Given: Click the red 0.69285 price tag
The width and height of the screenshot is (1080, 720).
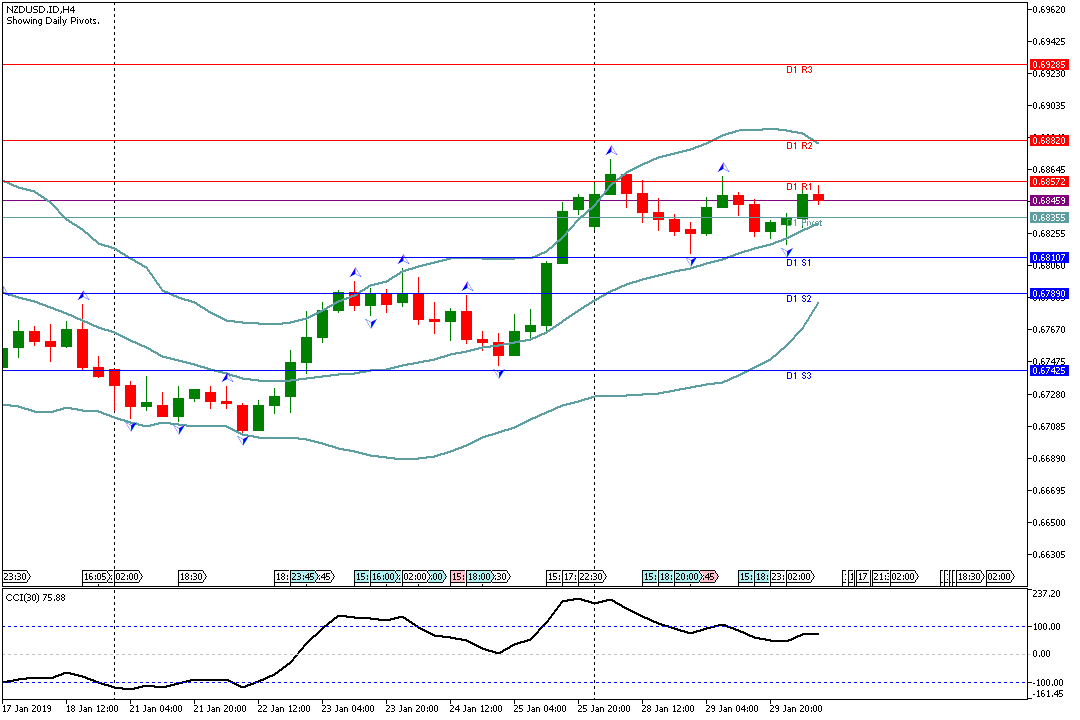Looking at the screenshot, I should click(x=1048, y=64).
